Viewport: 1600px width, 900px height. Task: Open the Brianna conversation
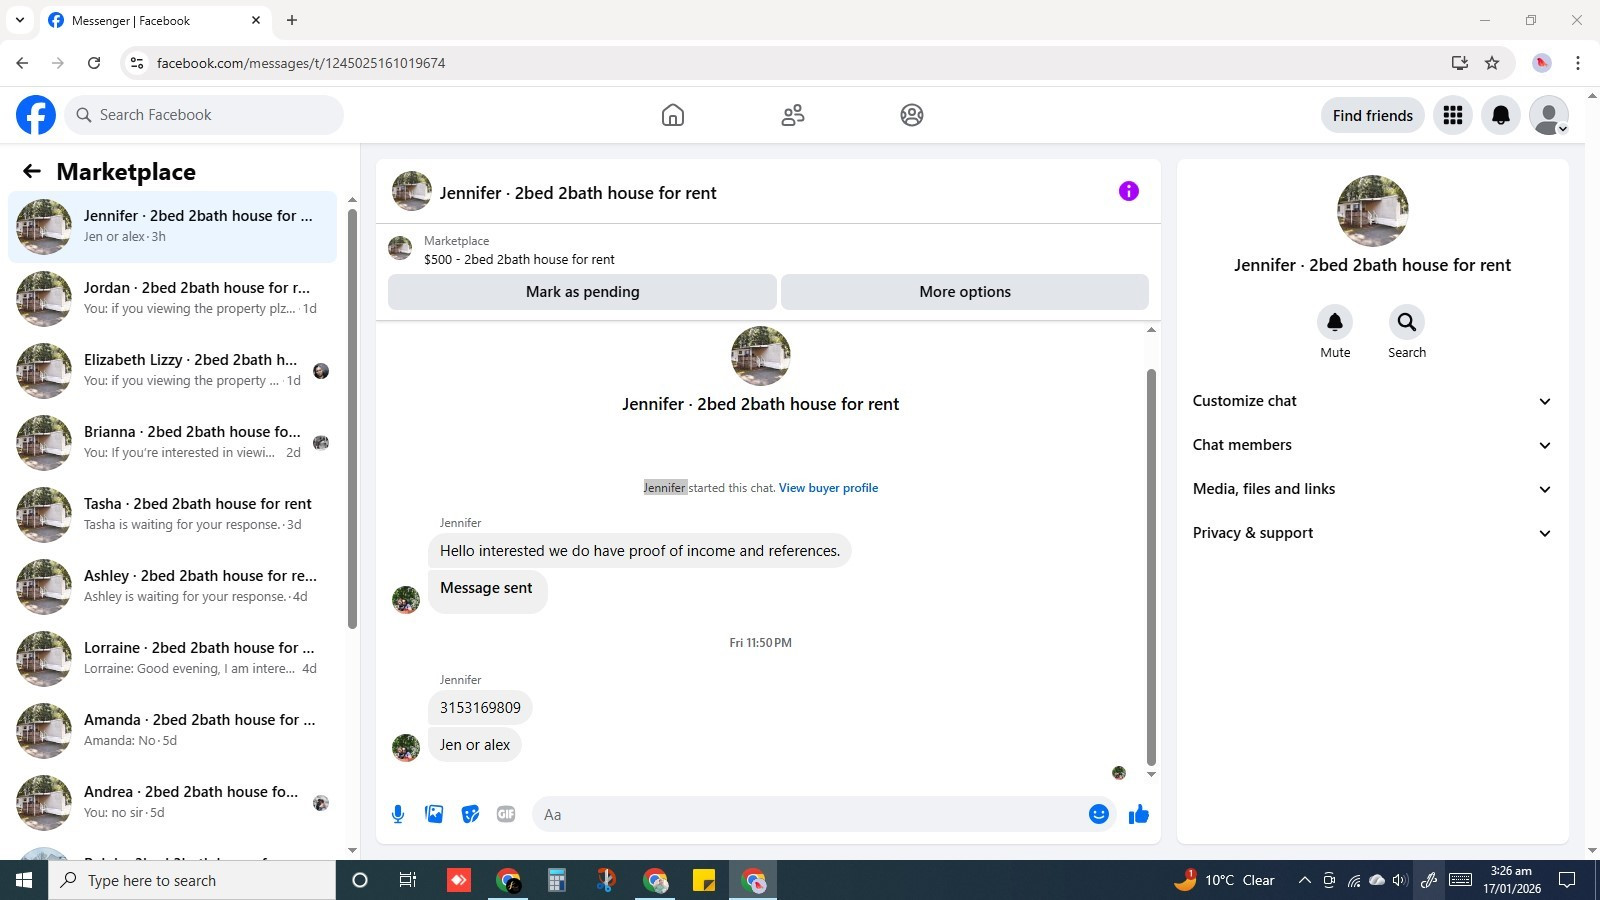(172, 442)
